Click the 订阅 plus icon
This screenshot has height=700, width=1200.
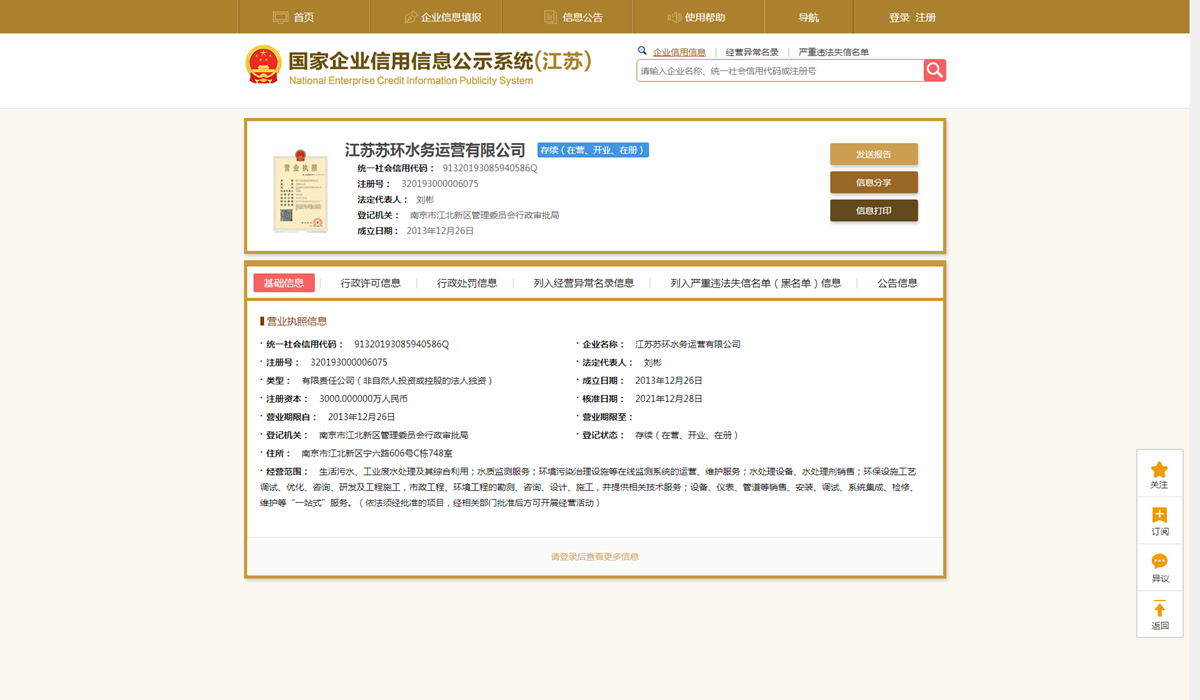1159,515
